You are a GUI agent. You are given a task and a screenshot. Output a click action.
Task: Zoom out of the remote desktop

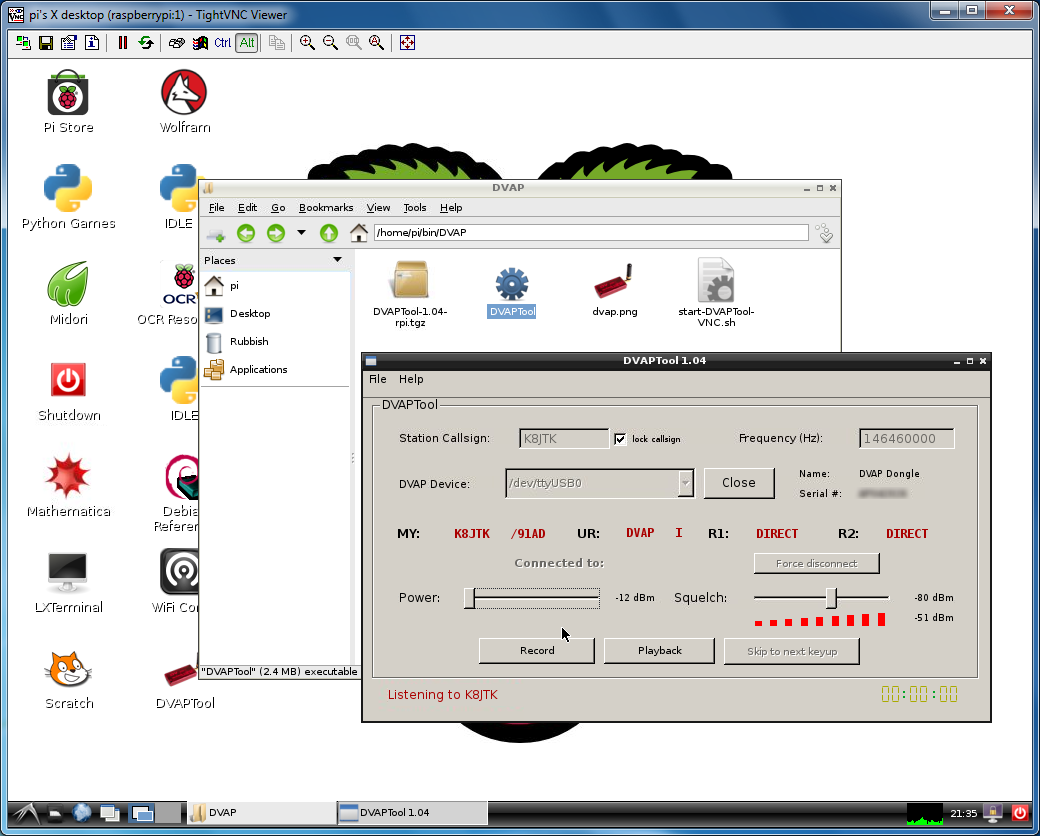click(x=330, y=43)
